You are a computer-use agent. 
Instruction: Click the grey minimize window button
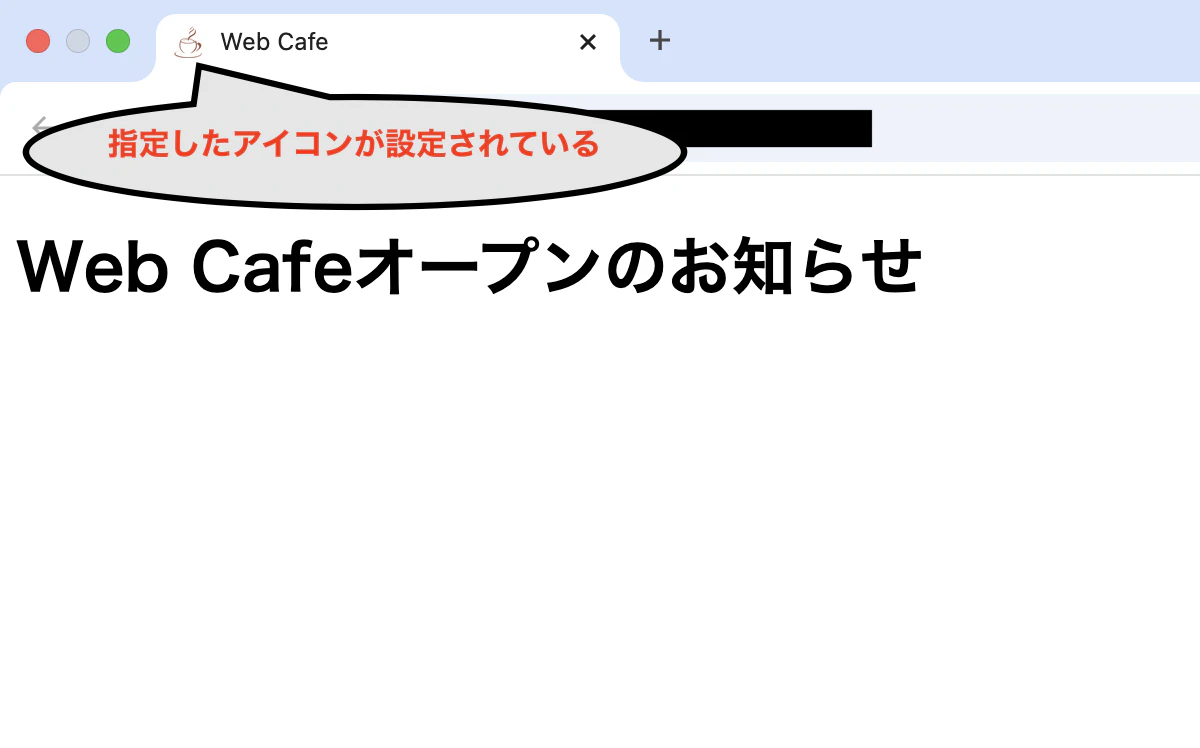click(78, 41)
